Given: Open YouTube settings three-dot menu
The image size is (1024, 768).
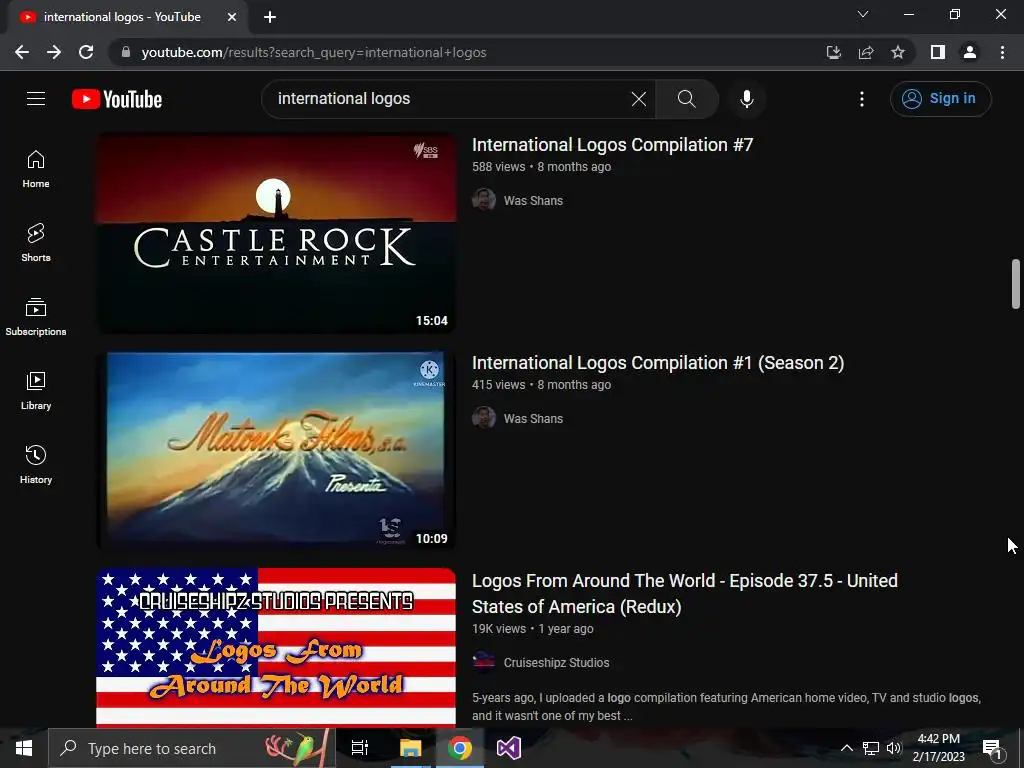Looking at the screenshot, I should pyautogui.click(x=862, y=99).
